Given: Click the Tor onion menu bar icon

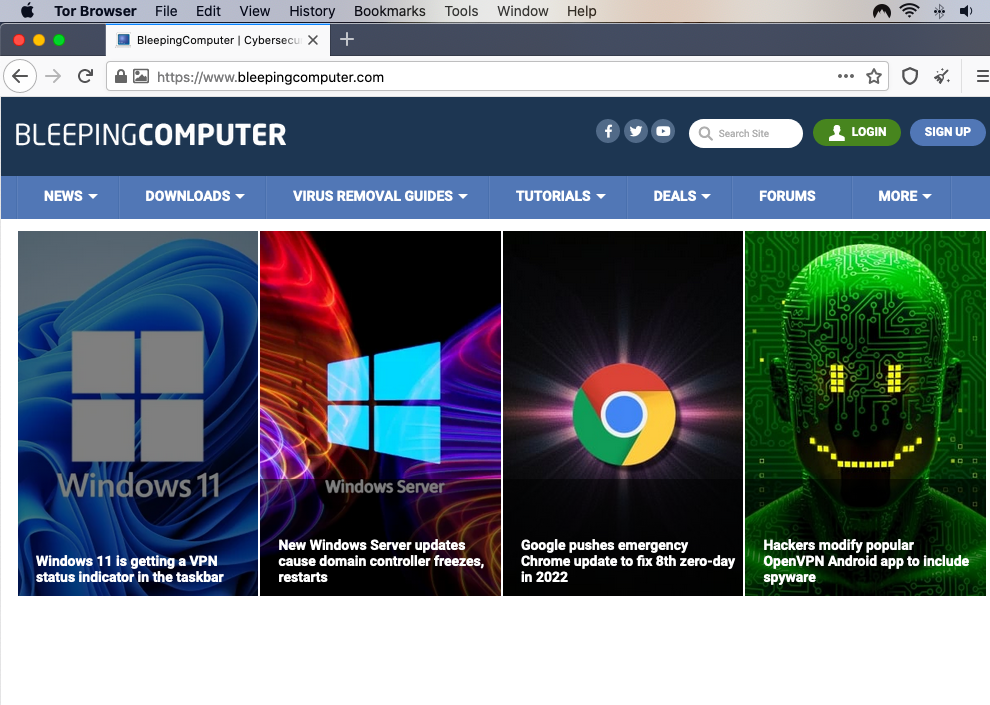Looking at the screenshot, I should [x=881, y=11].
